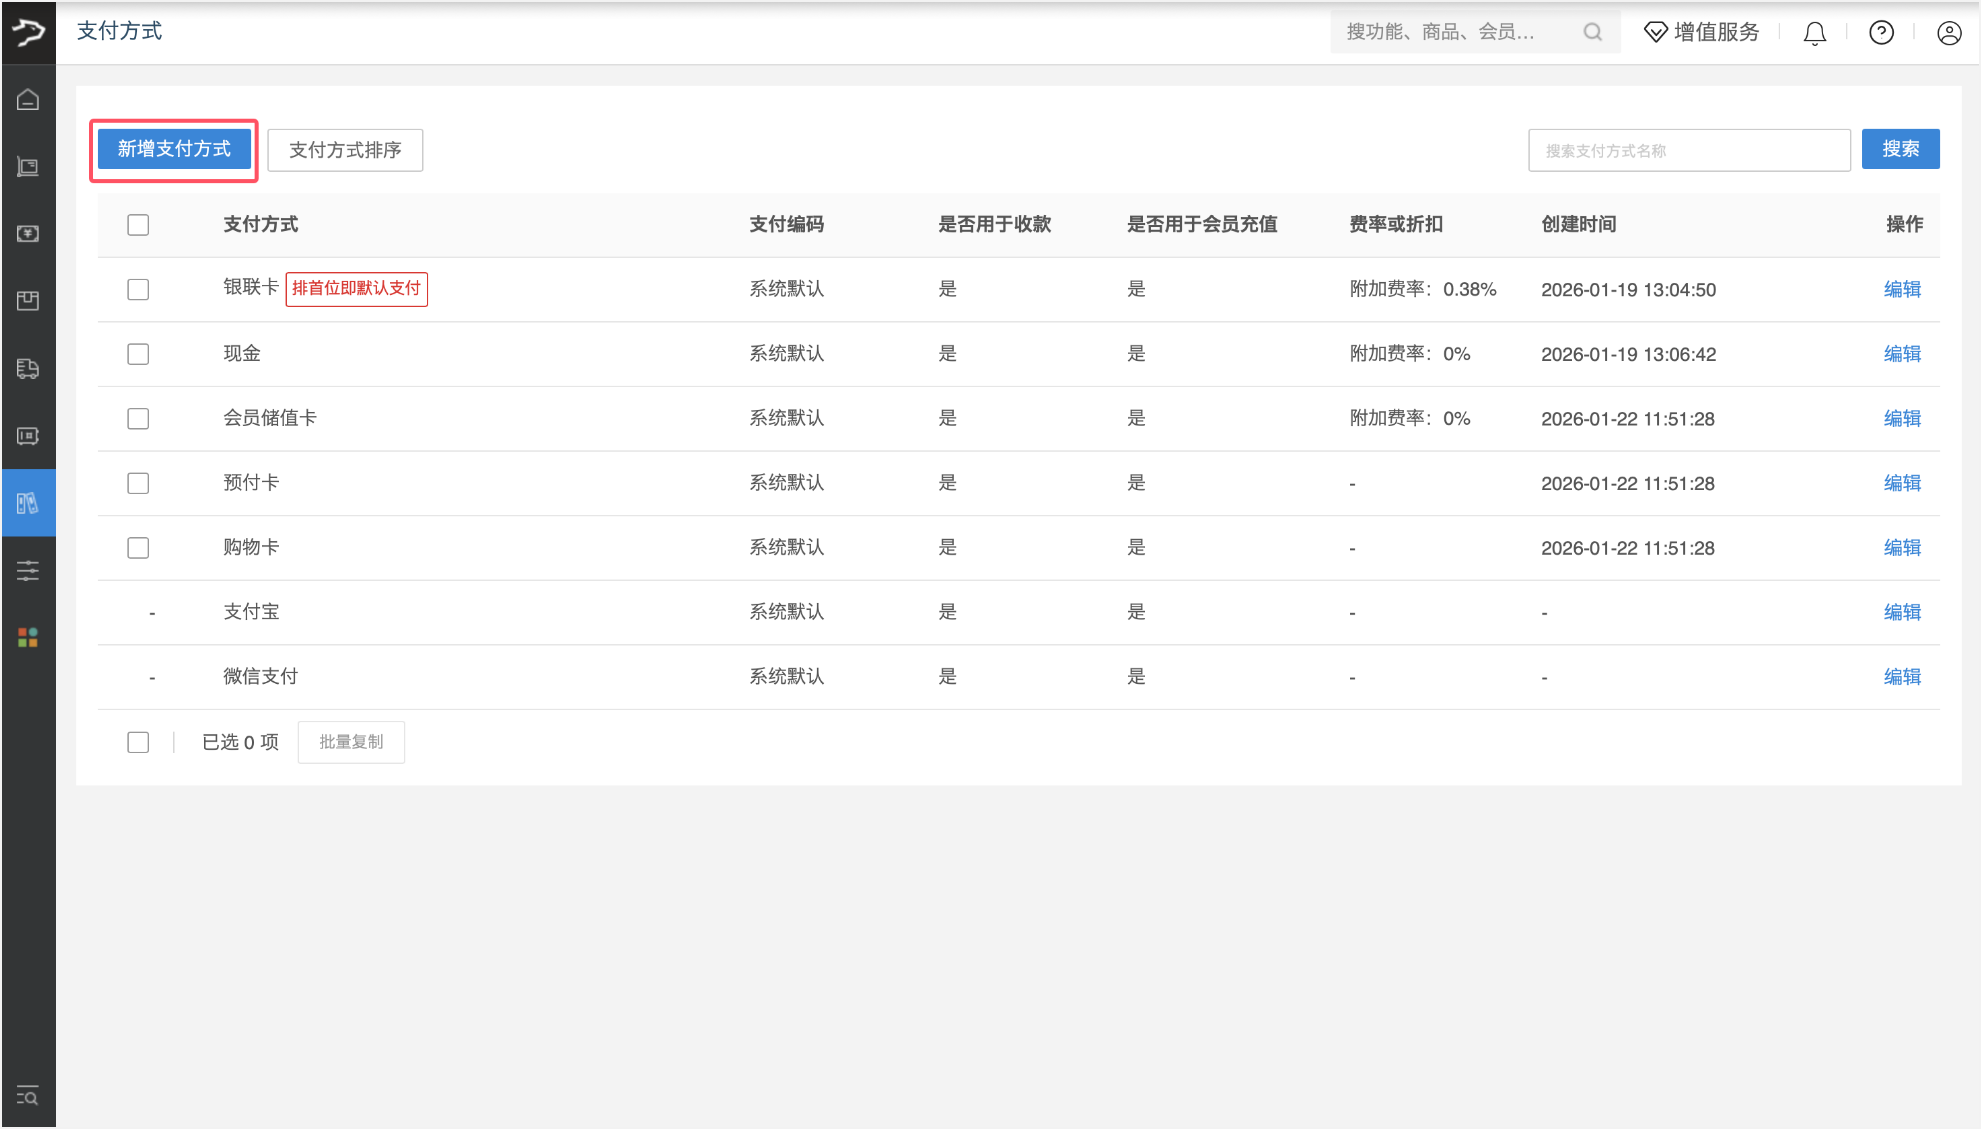Click the menu search icon at sidebar bottom
This screenshot has height=1130, width=1982.
[28, 1096]
